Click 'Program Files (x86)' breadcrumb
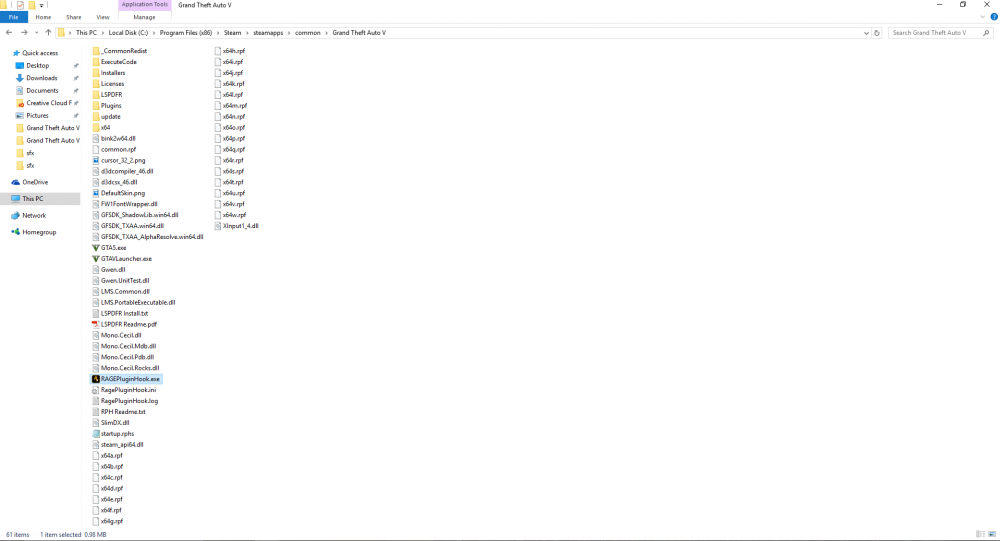 186,33
